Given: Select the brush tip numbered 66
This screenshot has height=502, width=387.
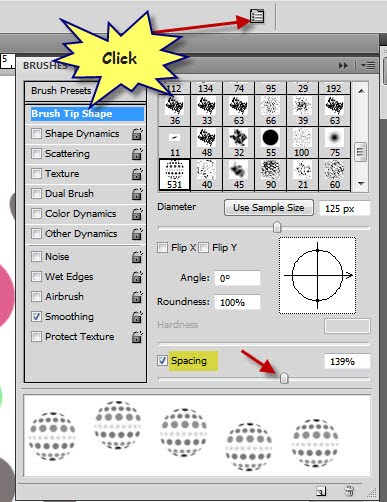Looking at the screenshot, I should (x=271, y=110).
